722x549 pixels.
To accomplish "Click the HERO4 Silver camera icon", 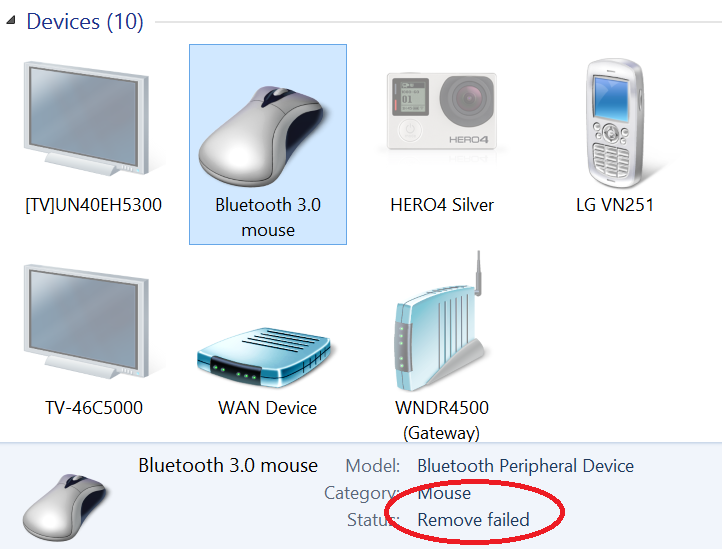I will click(x=442, y=111).
